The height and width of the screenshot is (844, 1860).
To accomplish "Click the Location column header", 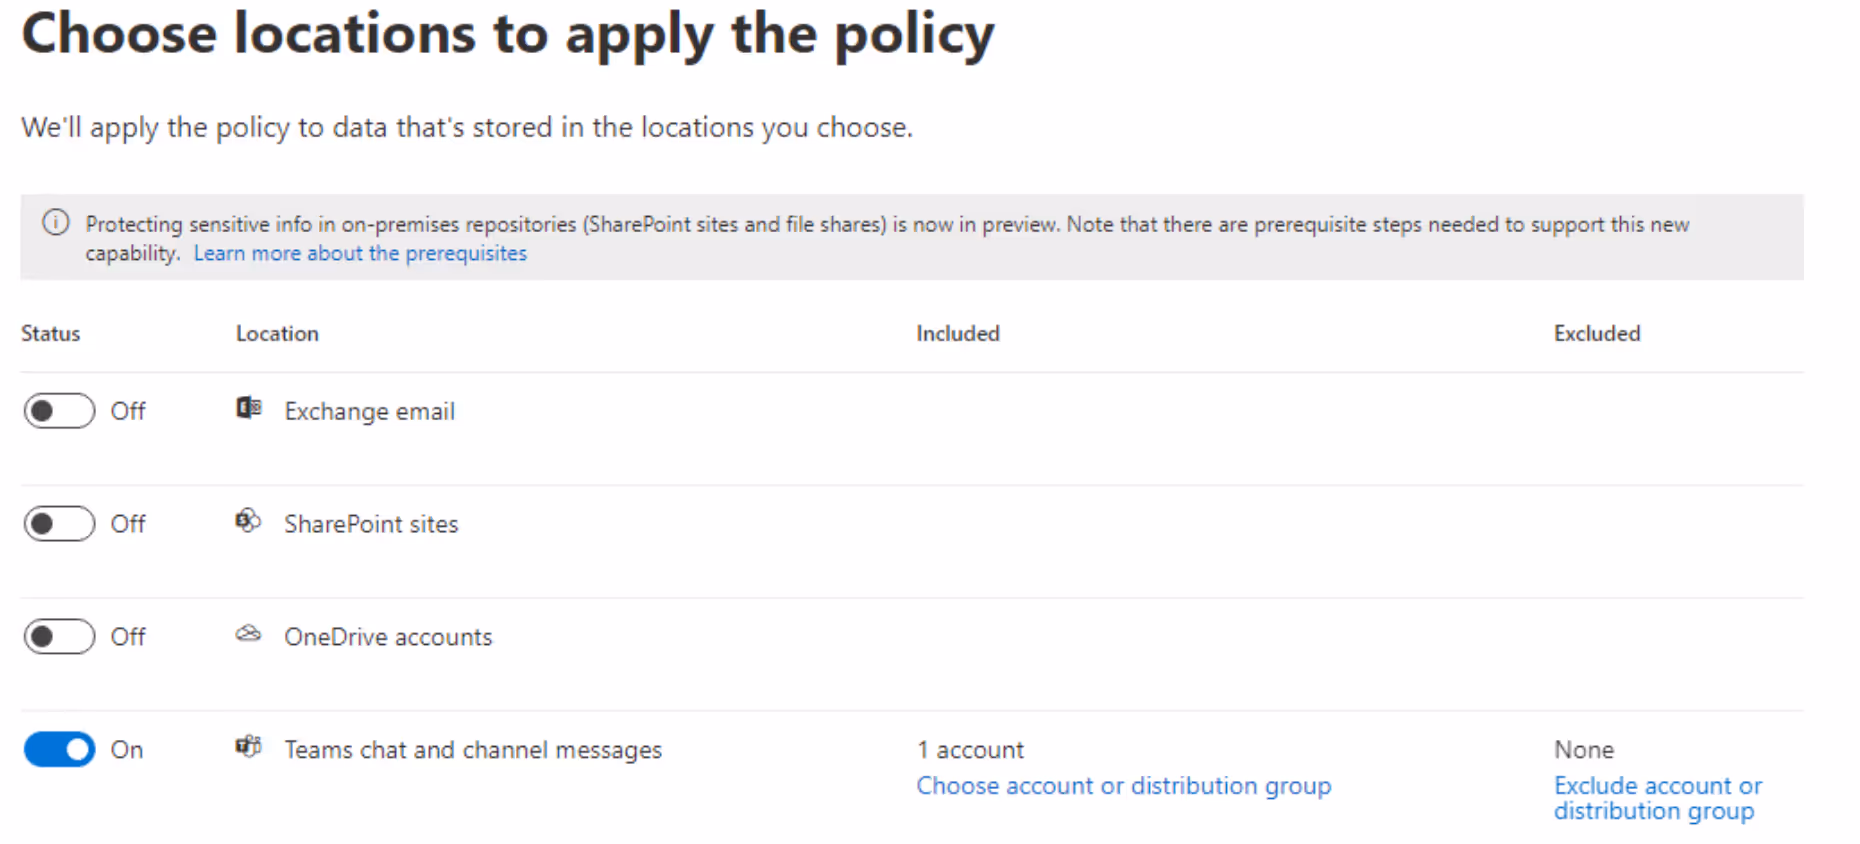I will coord(277,333).
